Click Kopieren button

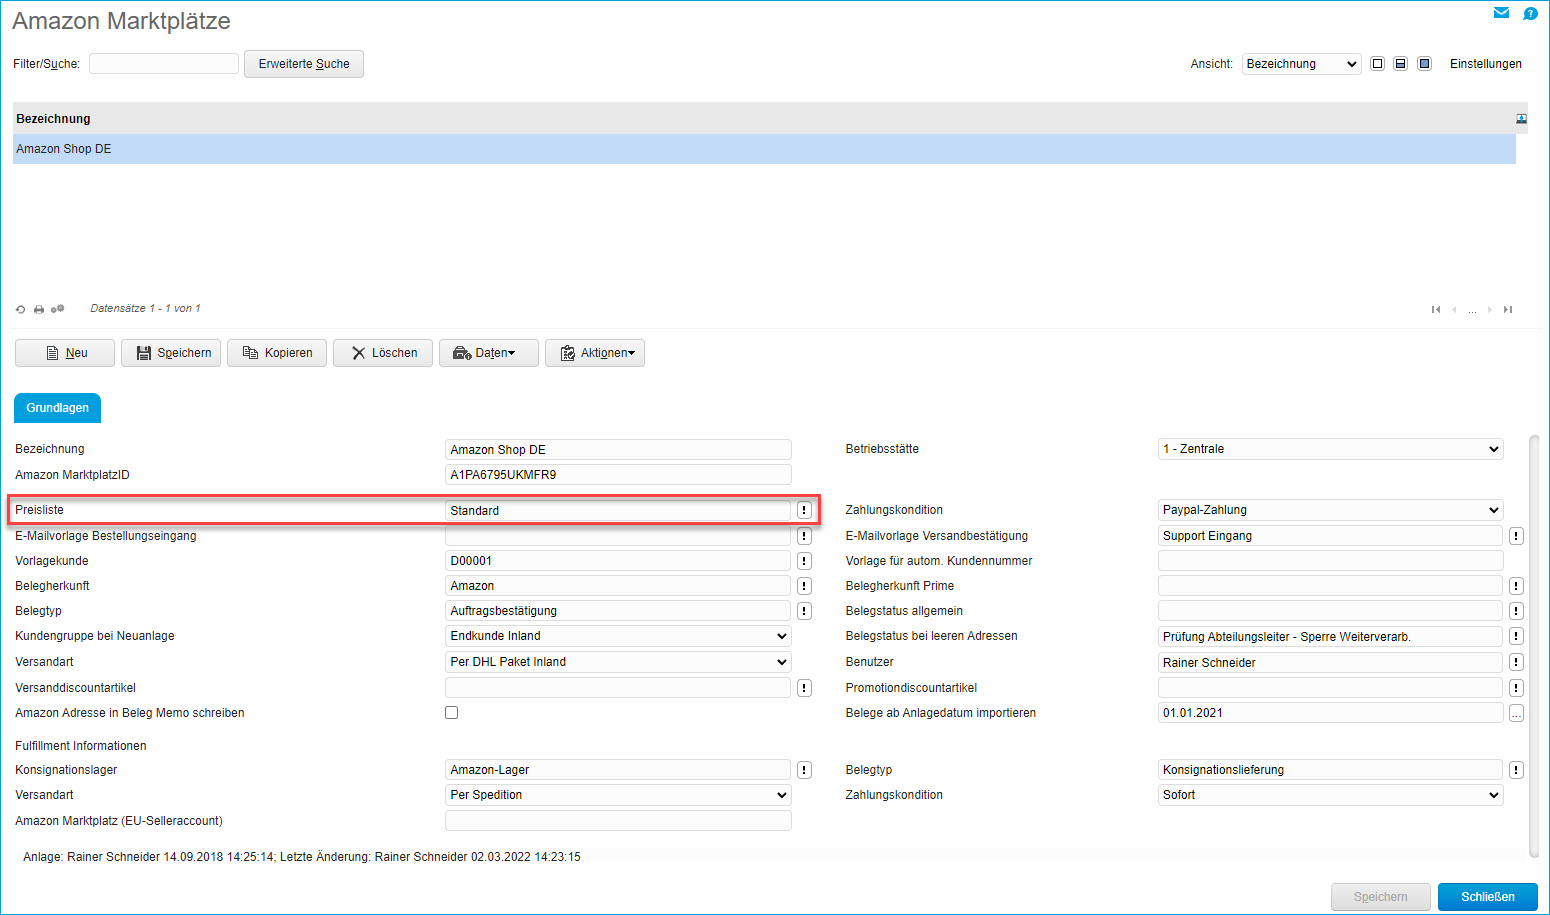click(277, 353)
